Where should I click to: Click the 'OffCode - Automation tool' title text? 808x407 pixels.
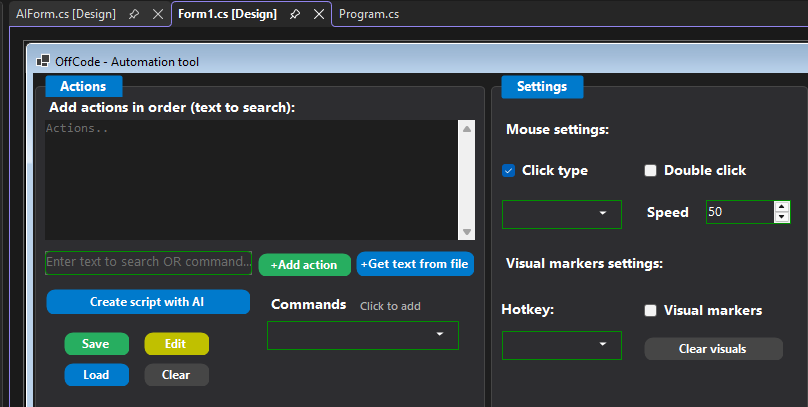(127, 62)
